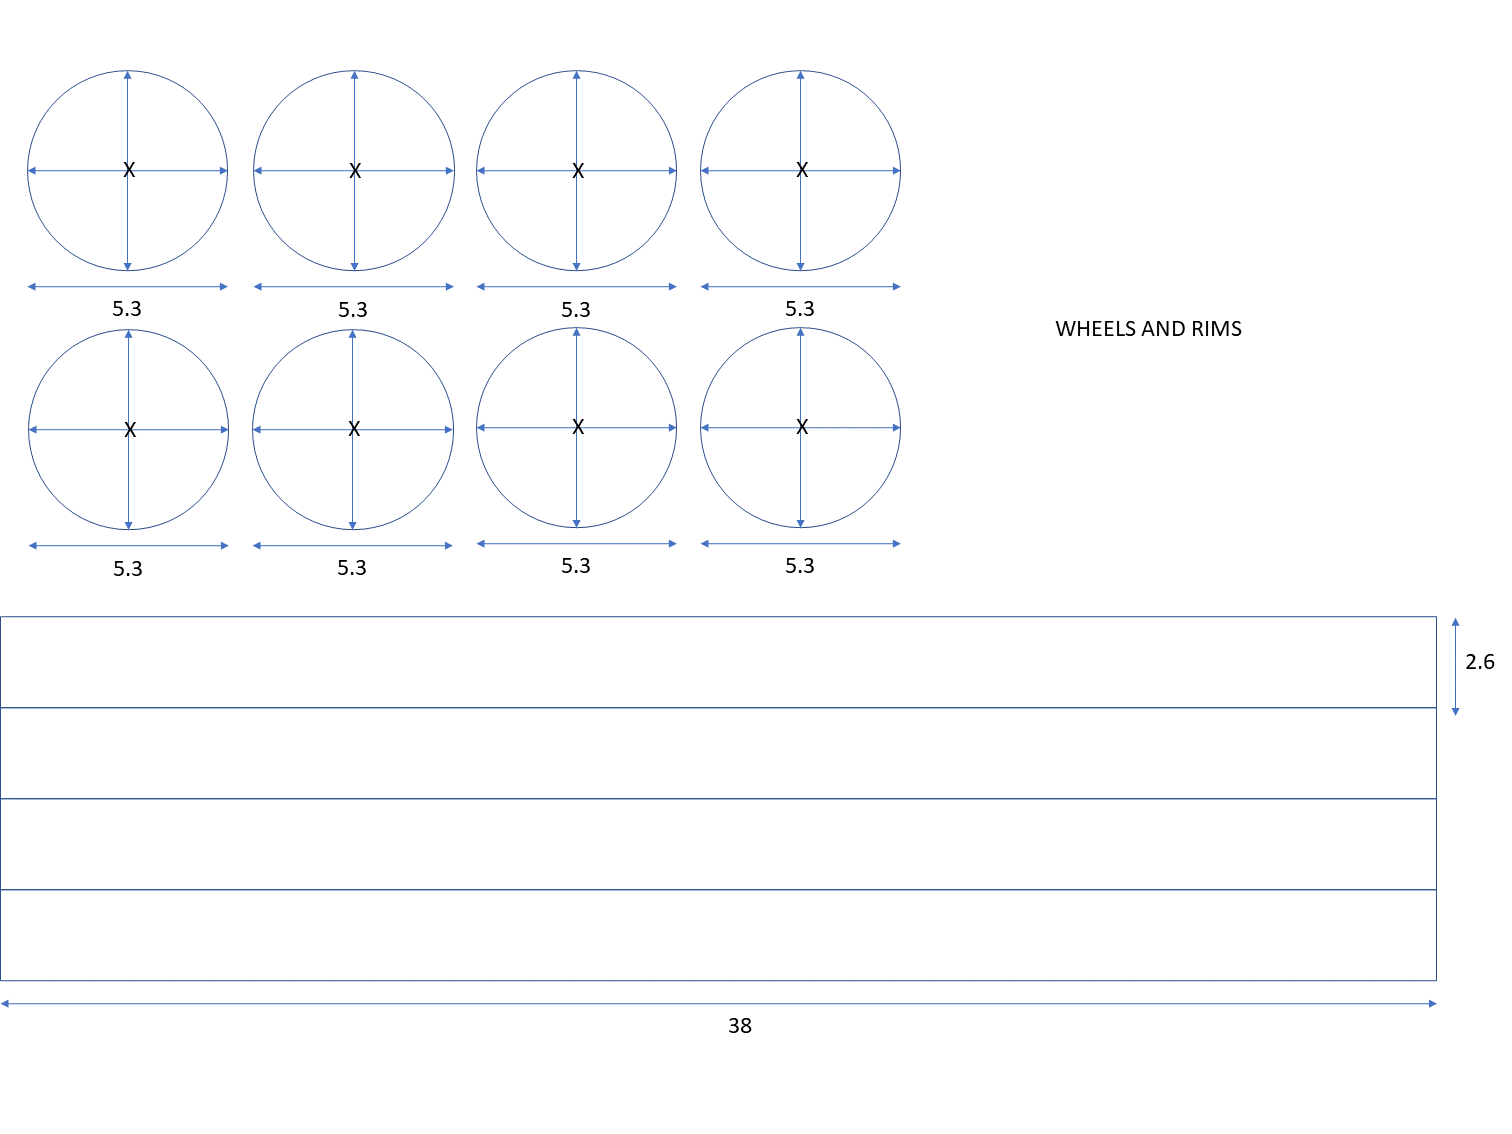Select the second circle in the top row
Image resolution: width=1512 pixels, height=1134 pixels.
click(352, 171)
